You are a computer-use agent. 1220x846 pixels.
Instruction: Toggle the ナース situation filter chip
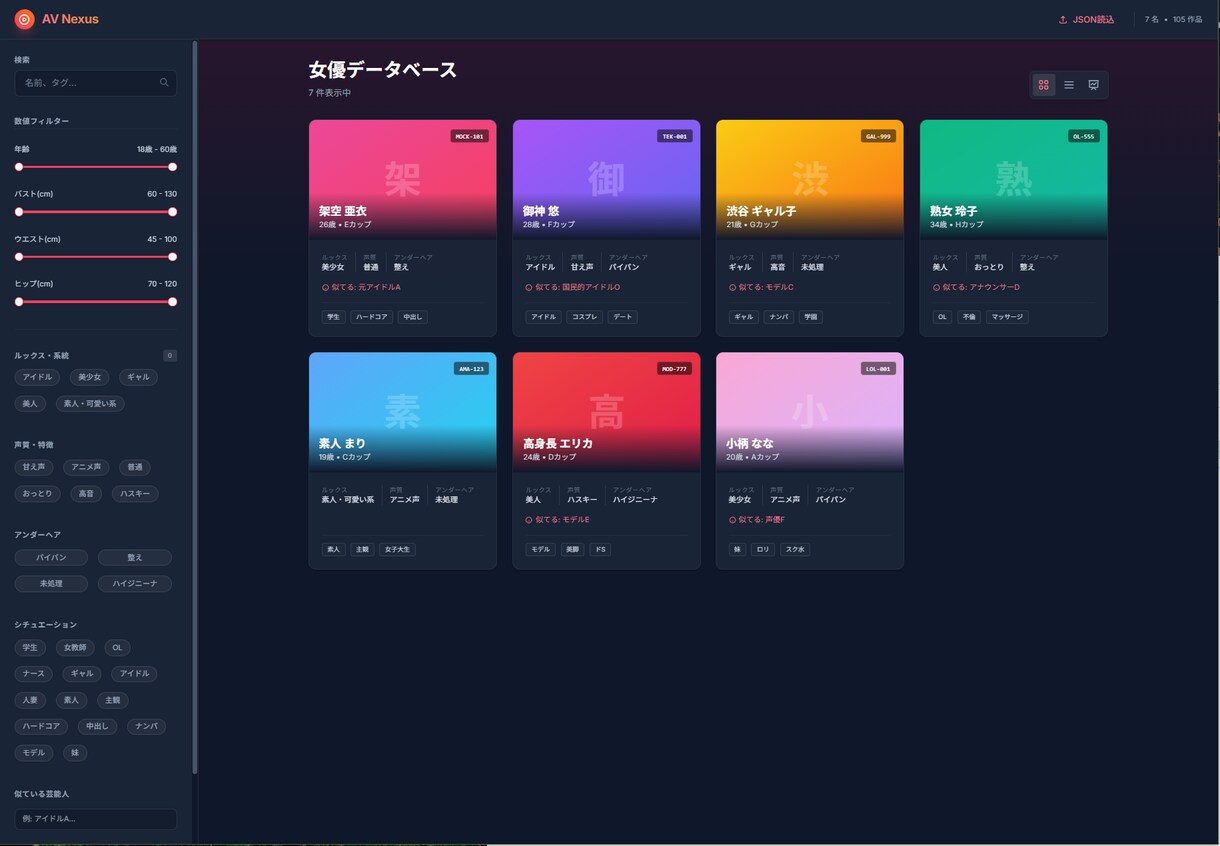31,673
